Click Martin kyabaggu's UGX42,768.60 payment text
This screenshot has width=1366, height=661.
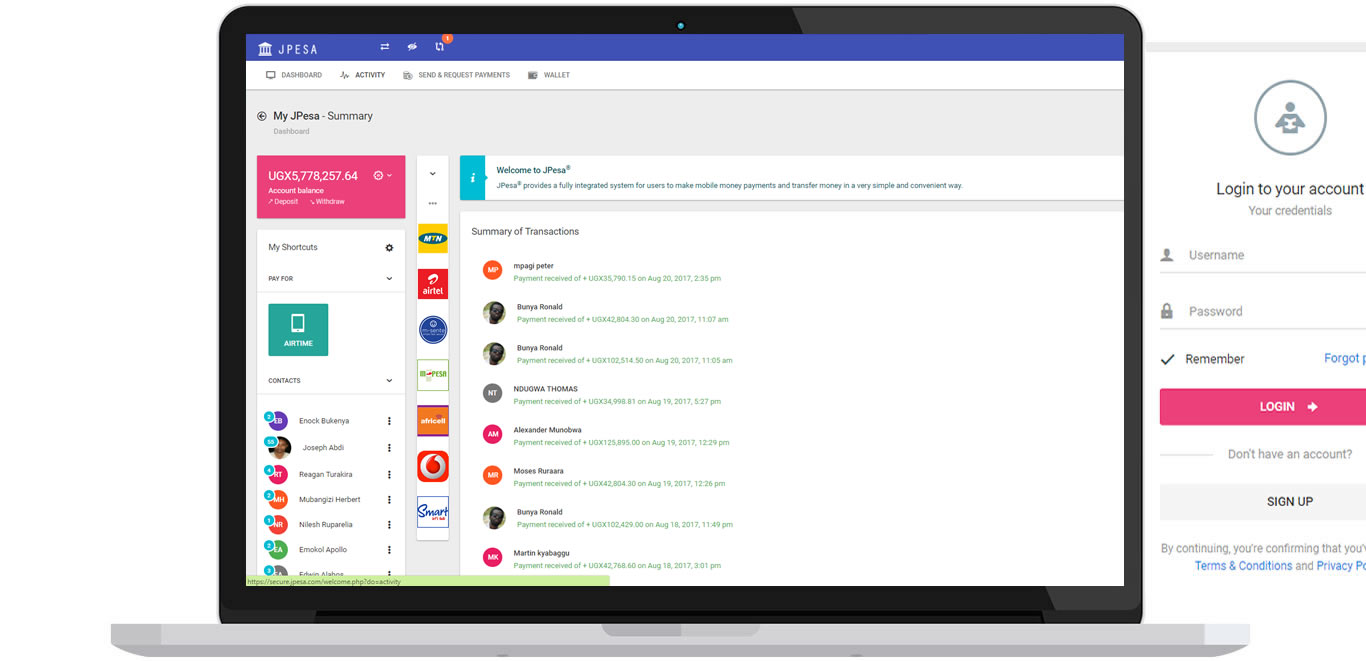click(617, 566)
